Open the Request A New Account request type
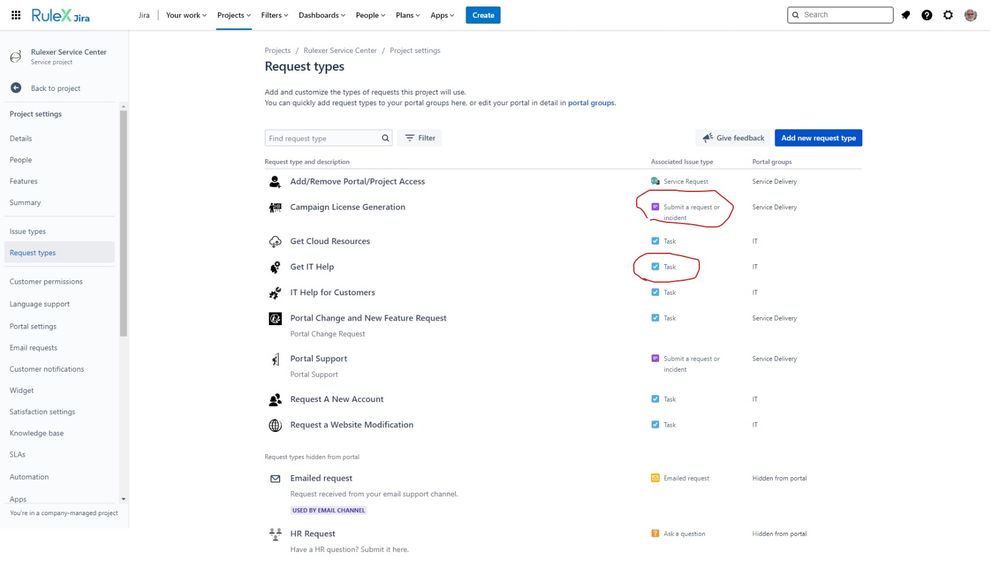This screenshot has height=575, width=999. pos(337,399)
